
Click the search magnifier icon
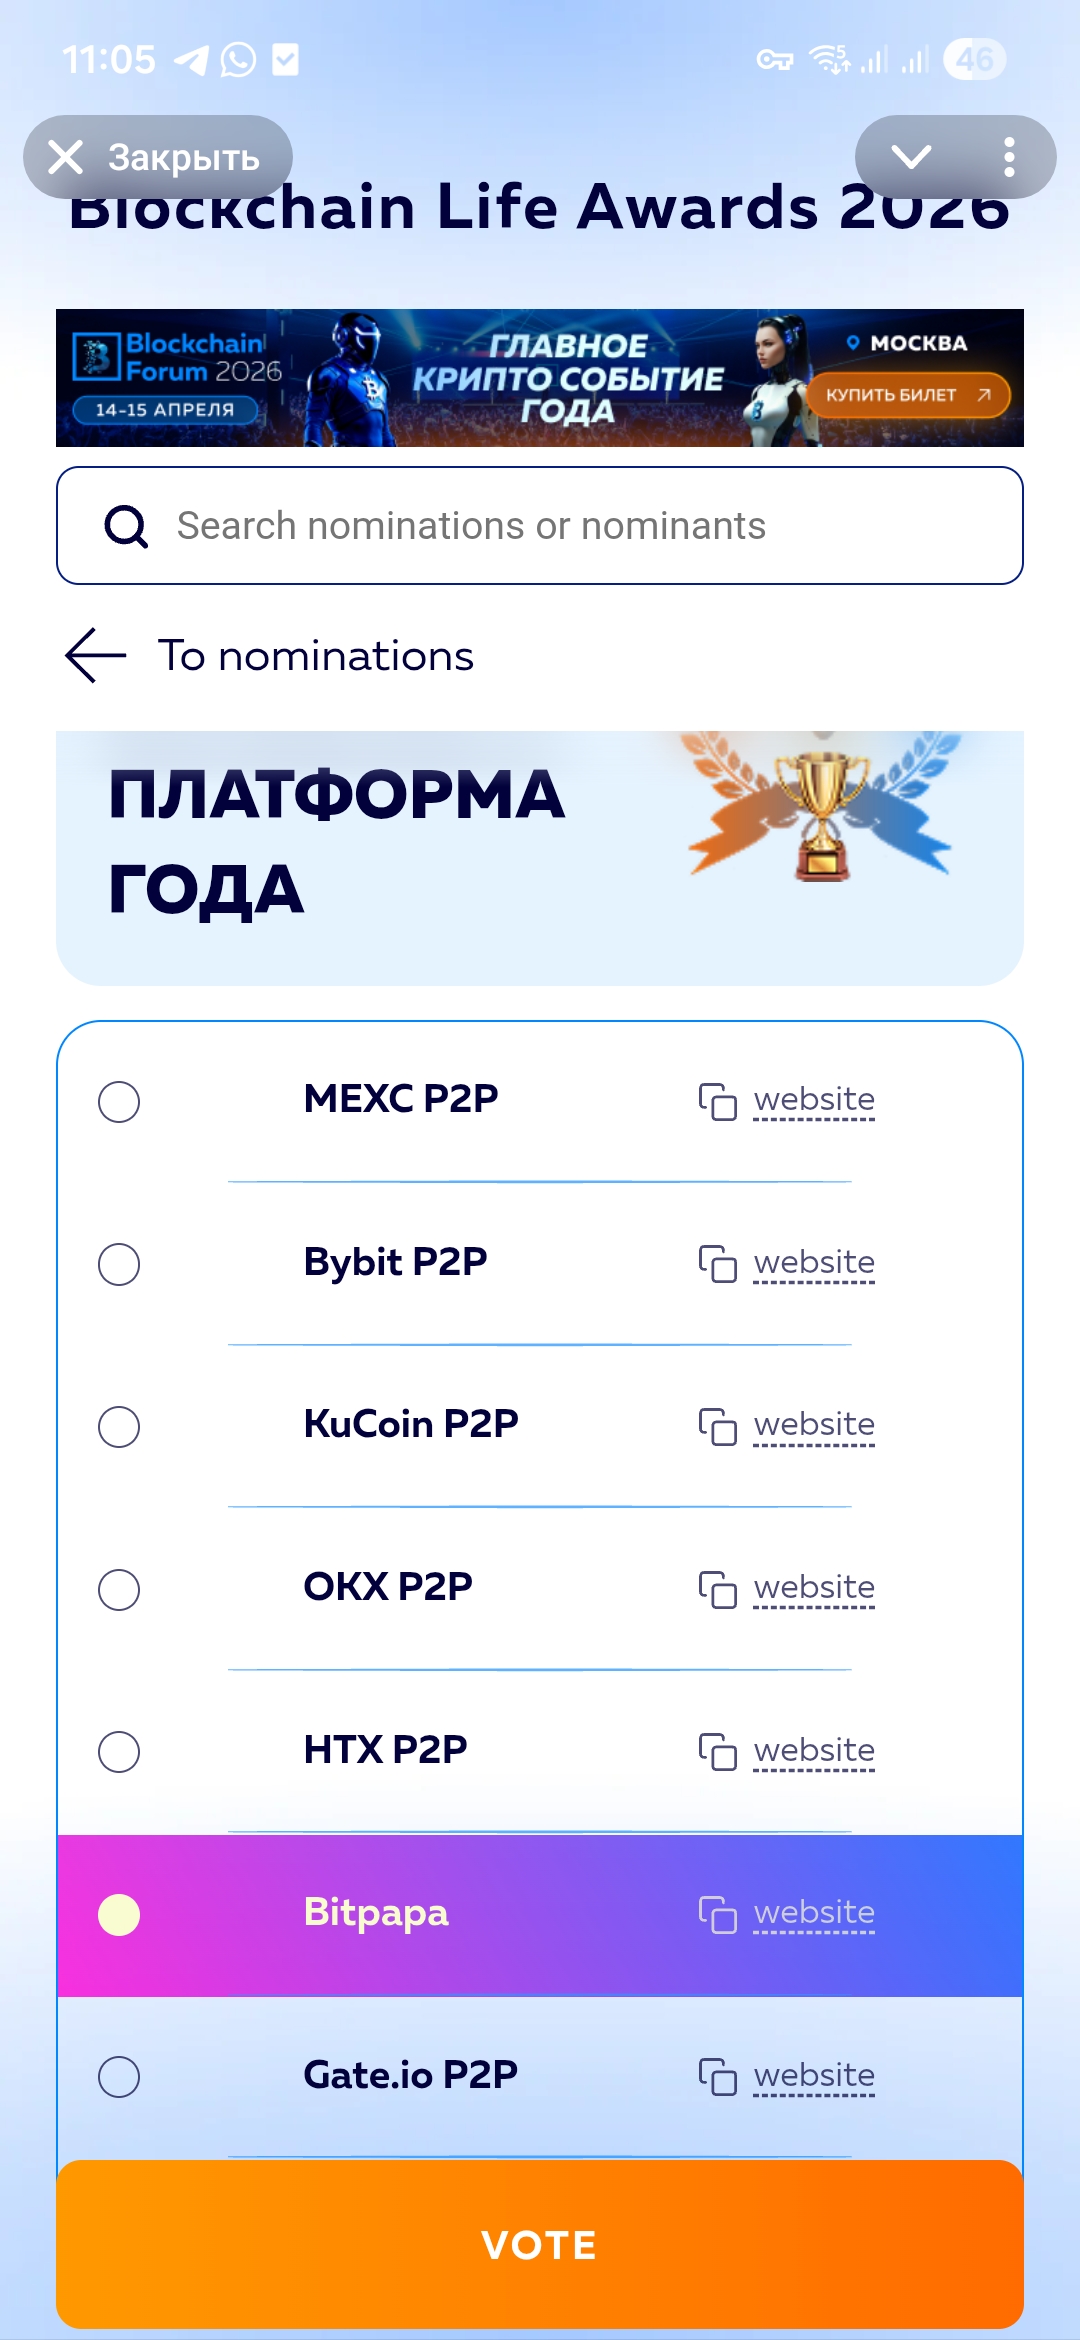(x=126, y=526)
